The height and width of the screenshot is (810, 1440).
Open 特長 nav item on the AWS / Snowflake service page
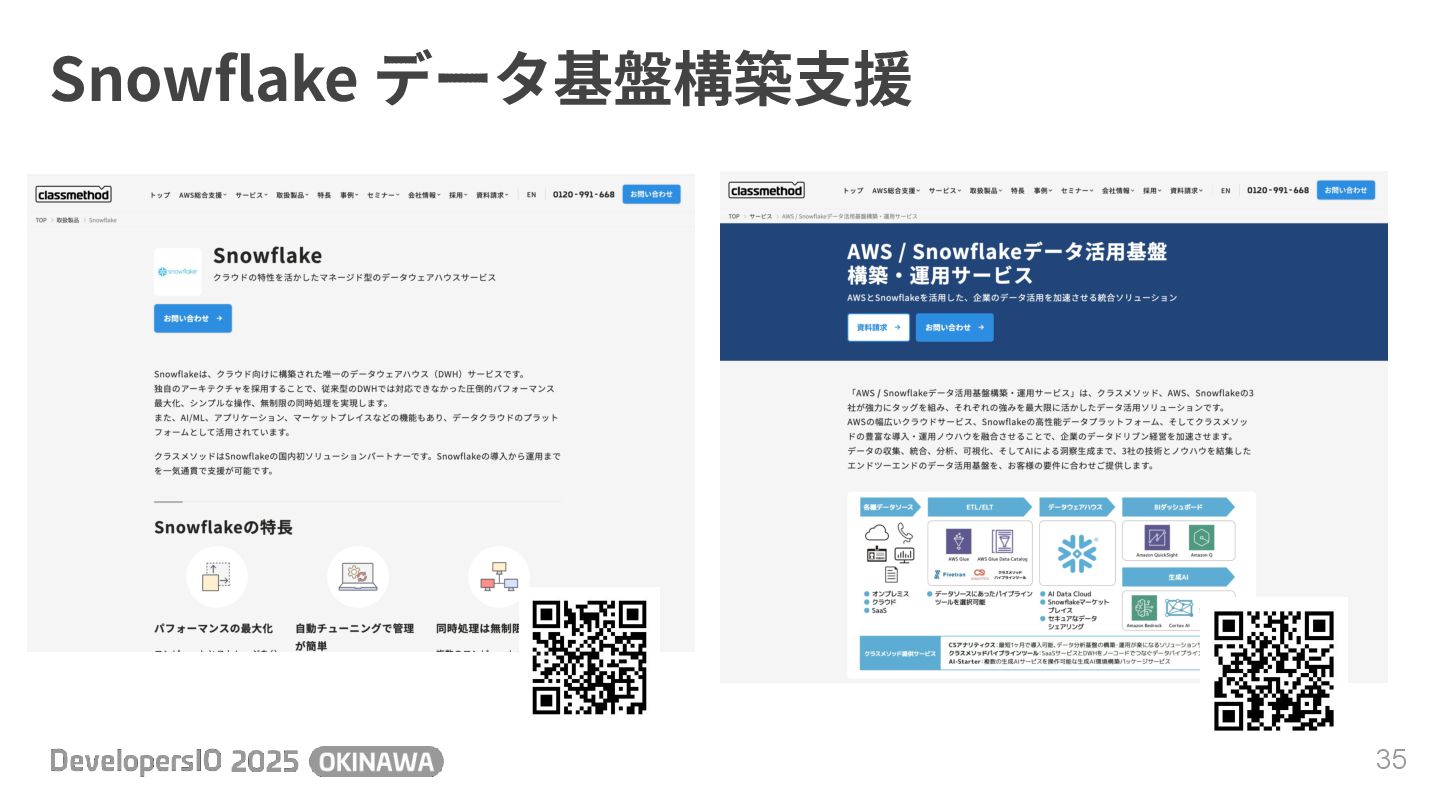1018,190
